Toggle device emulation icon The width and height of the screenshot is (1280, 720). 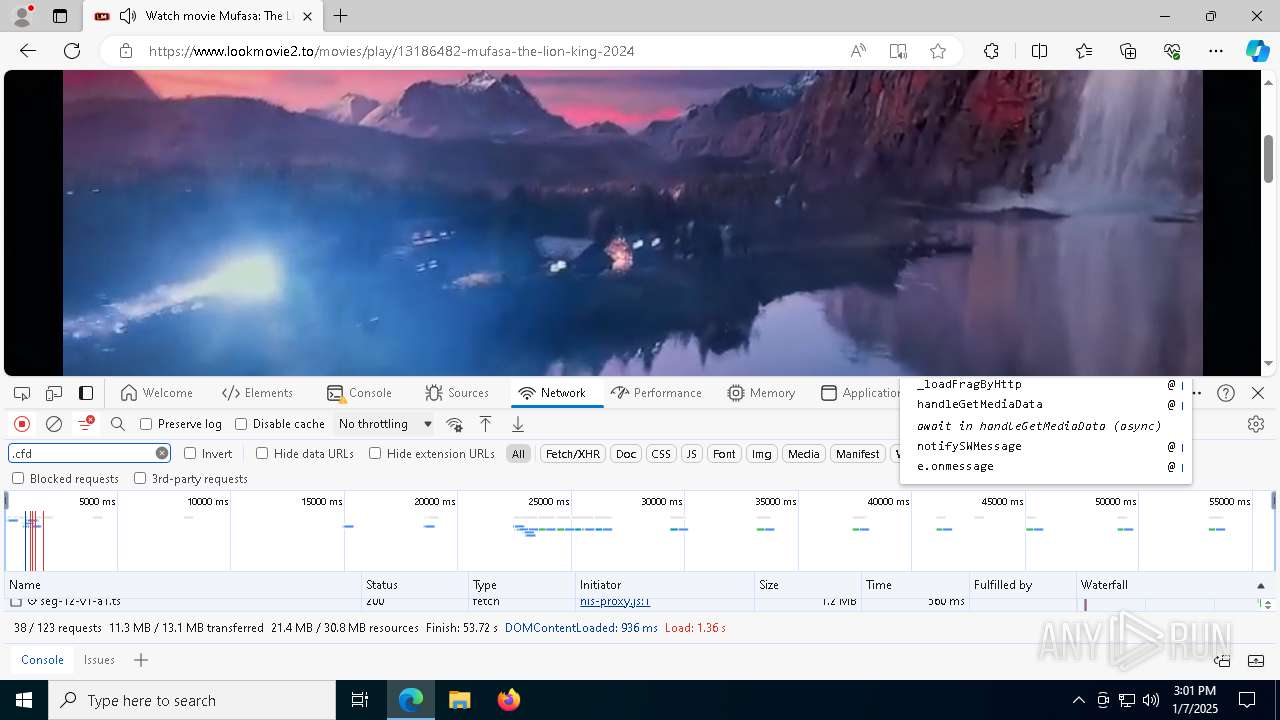(54, 393)
